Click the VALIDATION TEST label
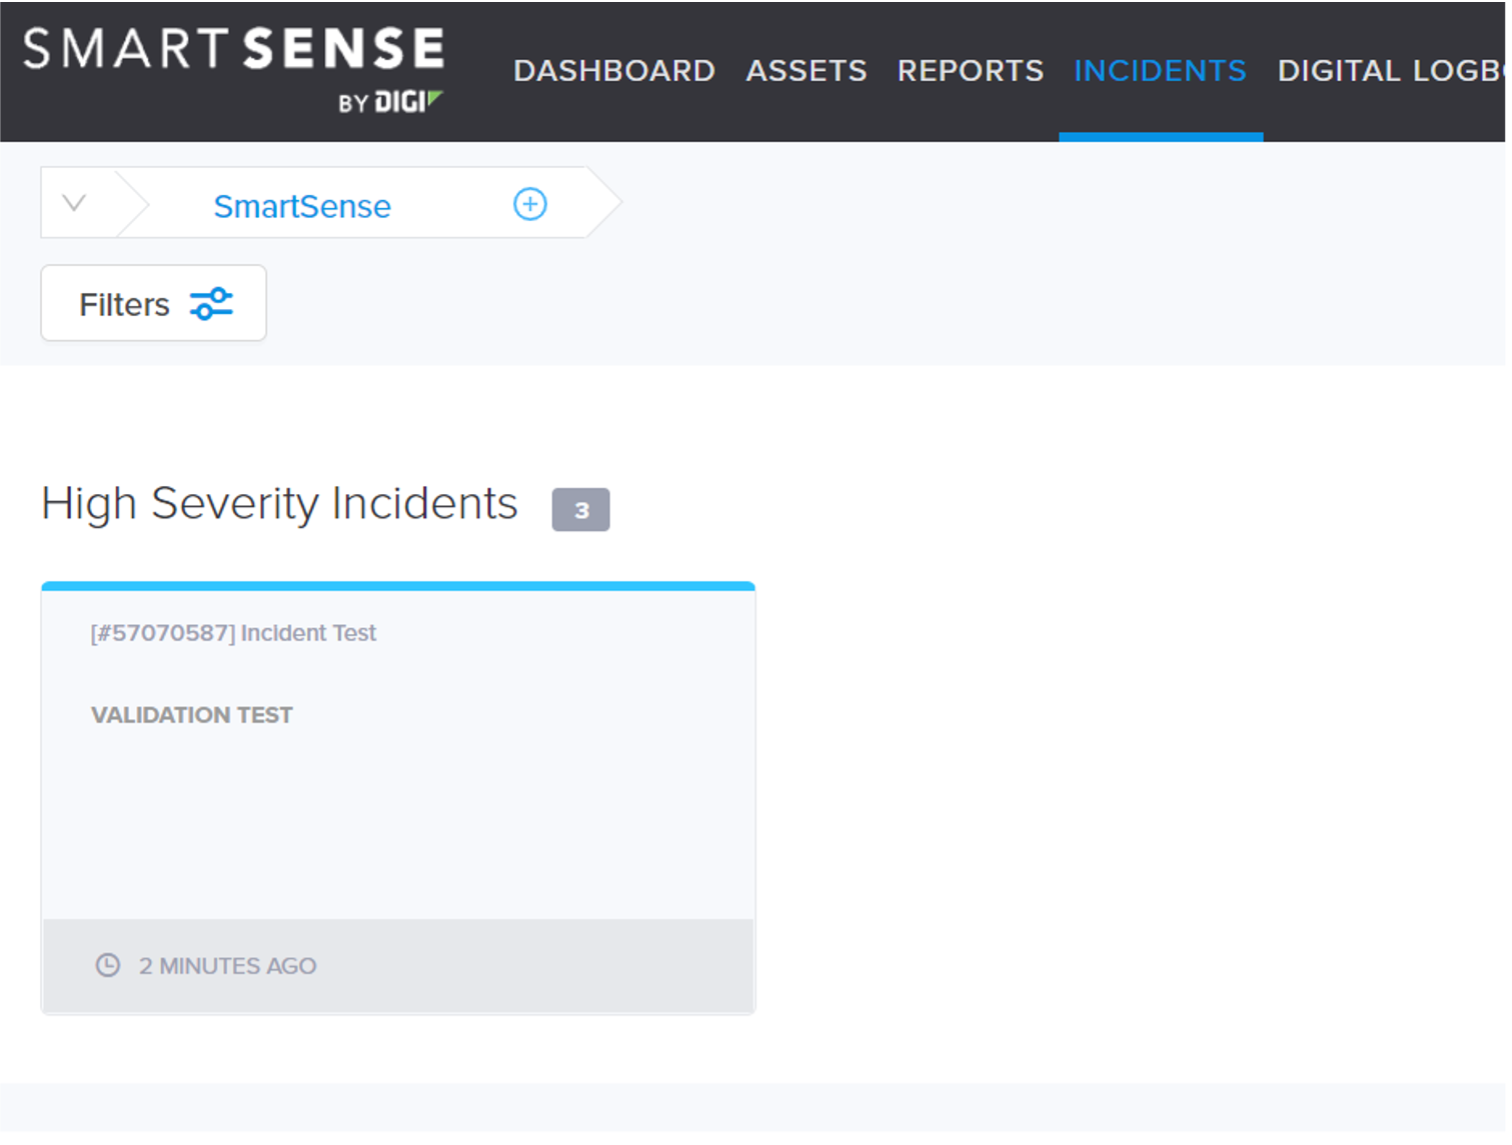The height and width of the screenshot is (1145, 1512). click(x=191, y=714)
